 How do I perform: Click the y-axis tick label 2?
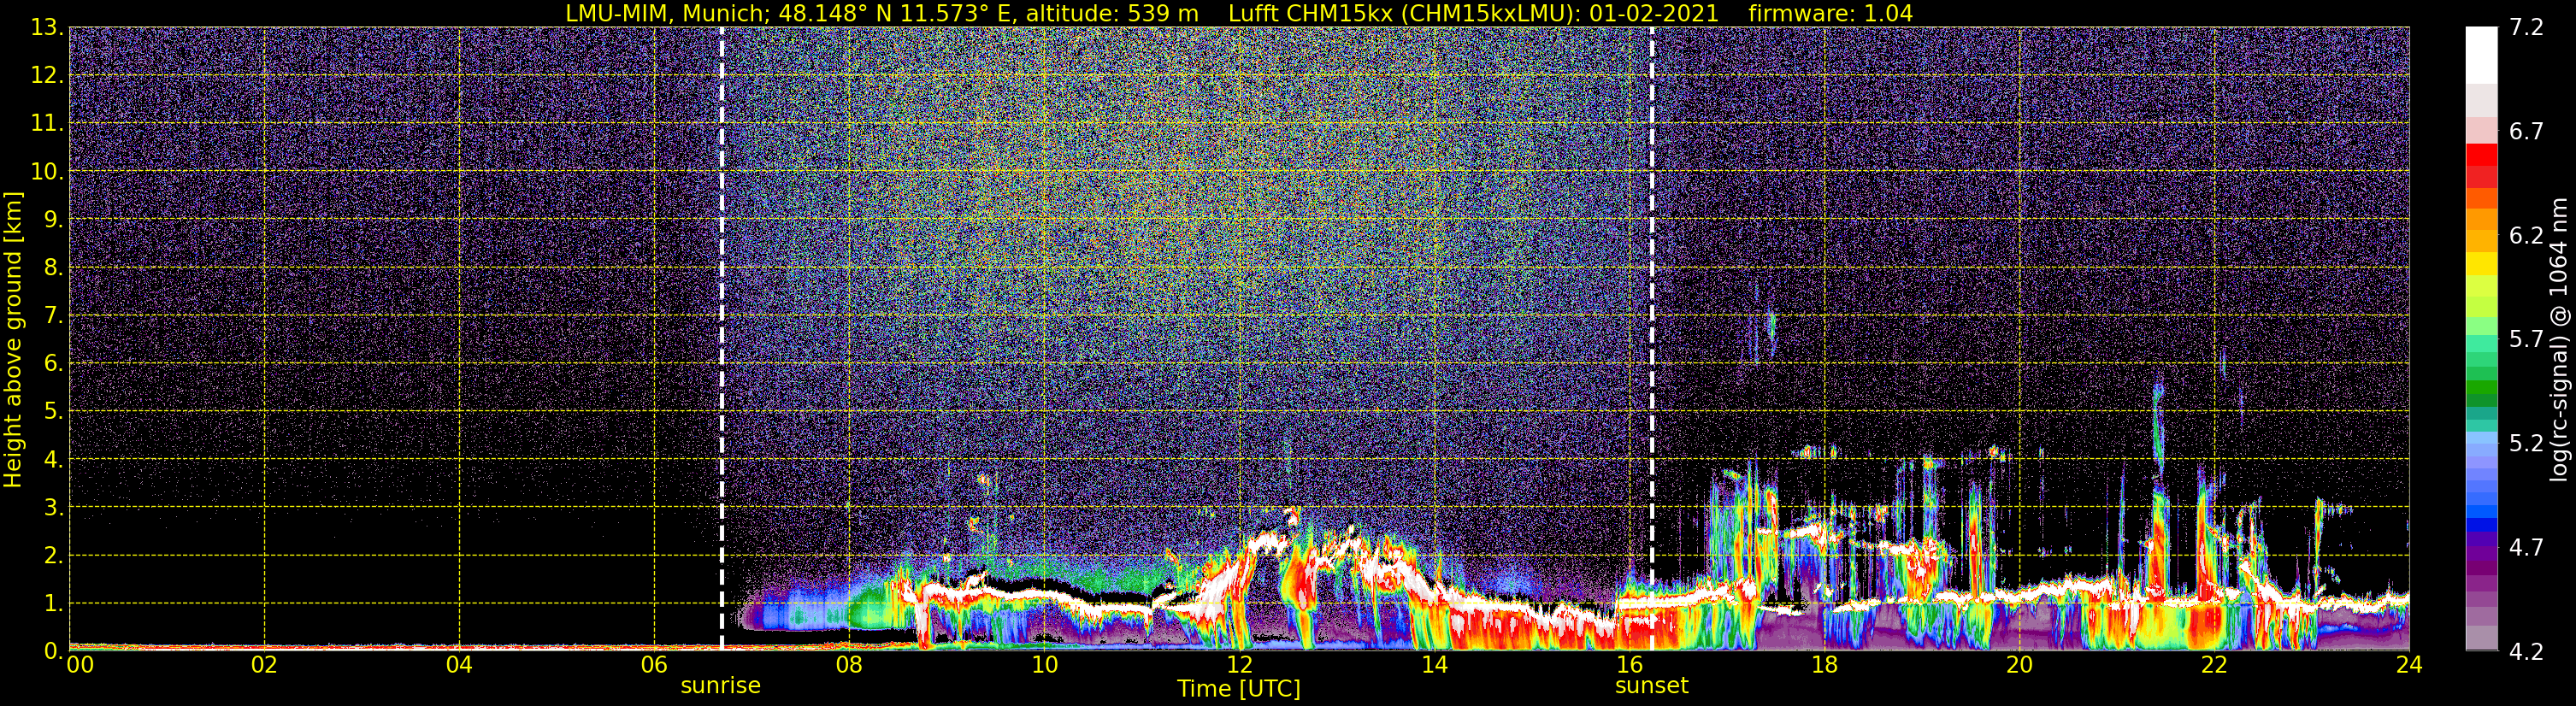click(54, 555)
